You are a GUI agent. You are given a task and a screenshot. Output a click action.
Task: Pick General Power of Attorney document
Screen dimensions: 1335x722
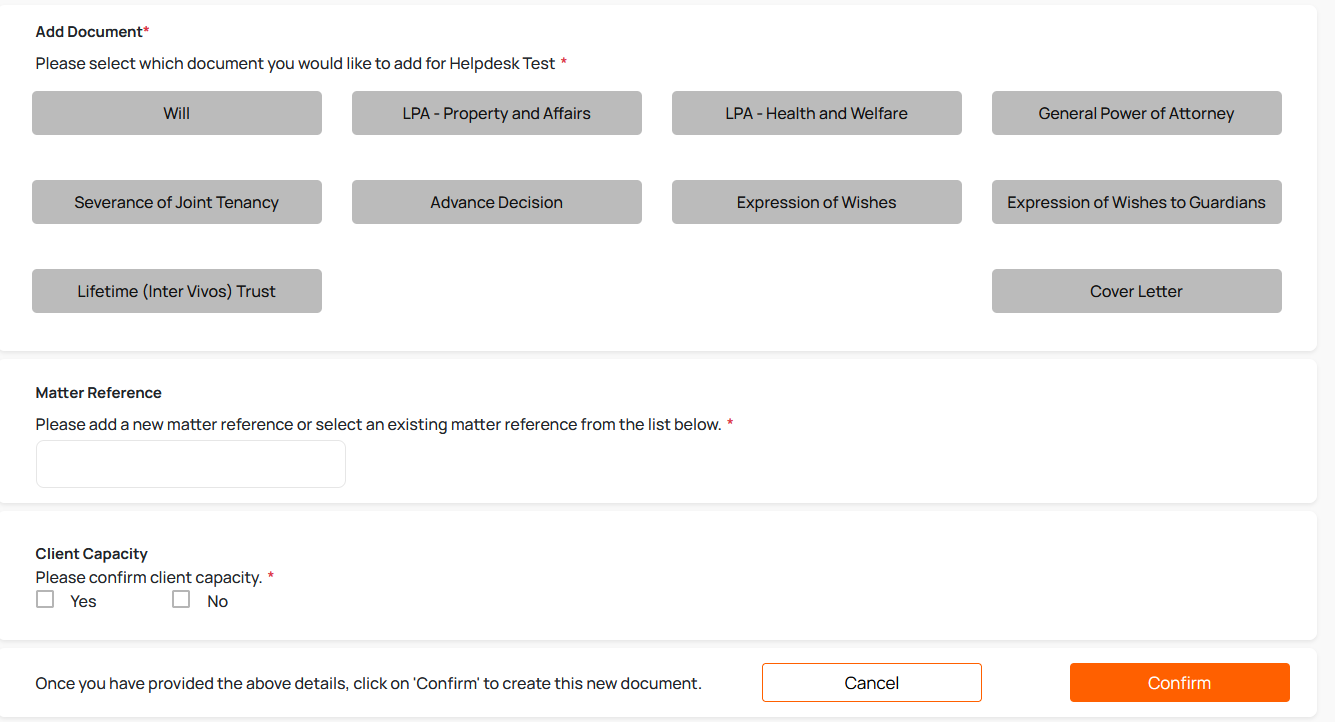[1137, 113]
